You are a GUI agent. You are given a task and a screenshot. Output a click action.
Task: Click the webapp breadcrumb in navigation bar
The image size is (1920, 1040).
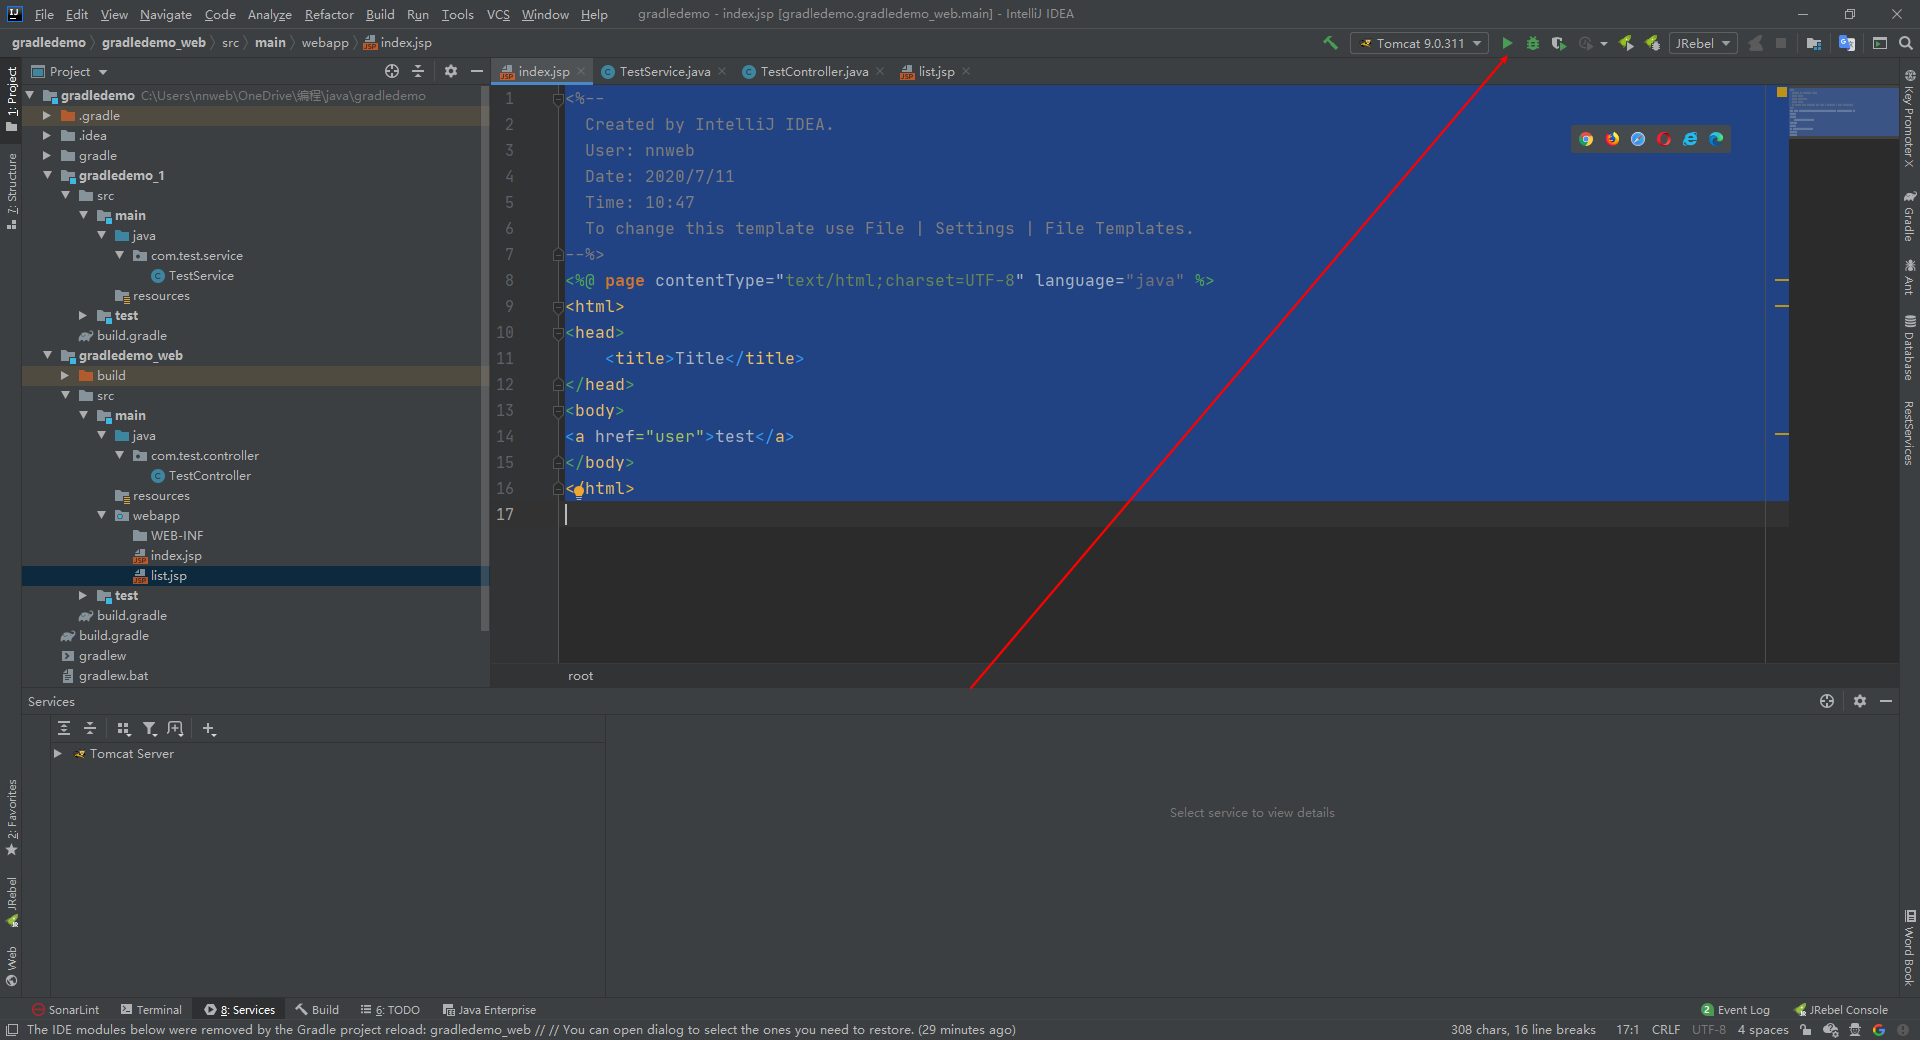click(x=325, y=43)
